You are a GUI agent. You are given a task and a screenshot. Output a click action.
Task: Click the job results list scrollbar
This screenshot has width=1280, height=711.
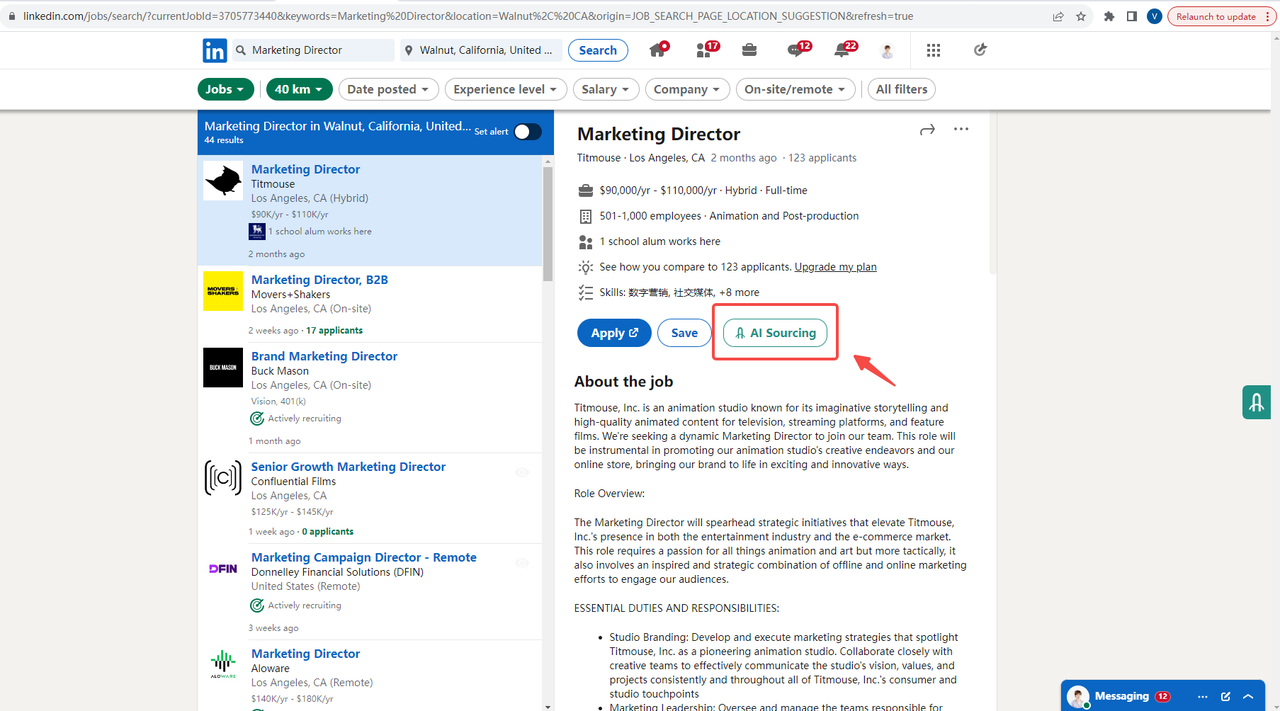click(548, 222)
